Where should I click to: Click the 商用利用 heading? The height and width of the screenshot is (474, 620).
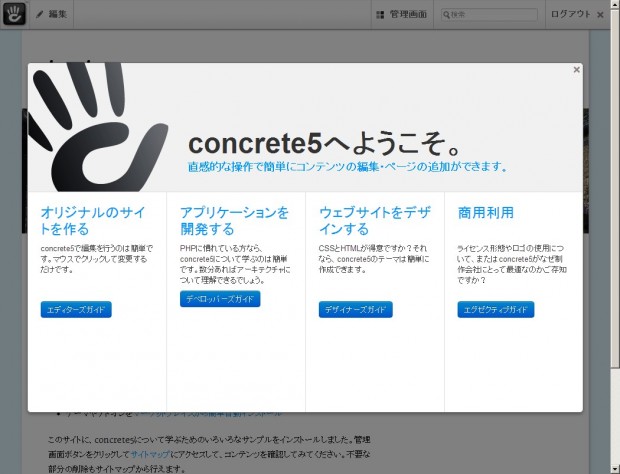point(486,213)
